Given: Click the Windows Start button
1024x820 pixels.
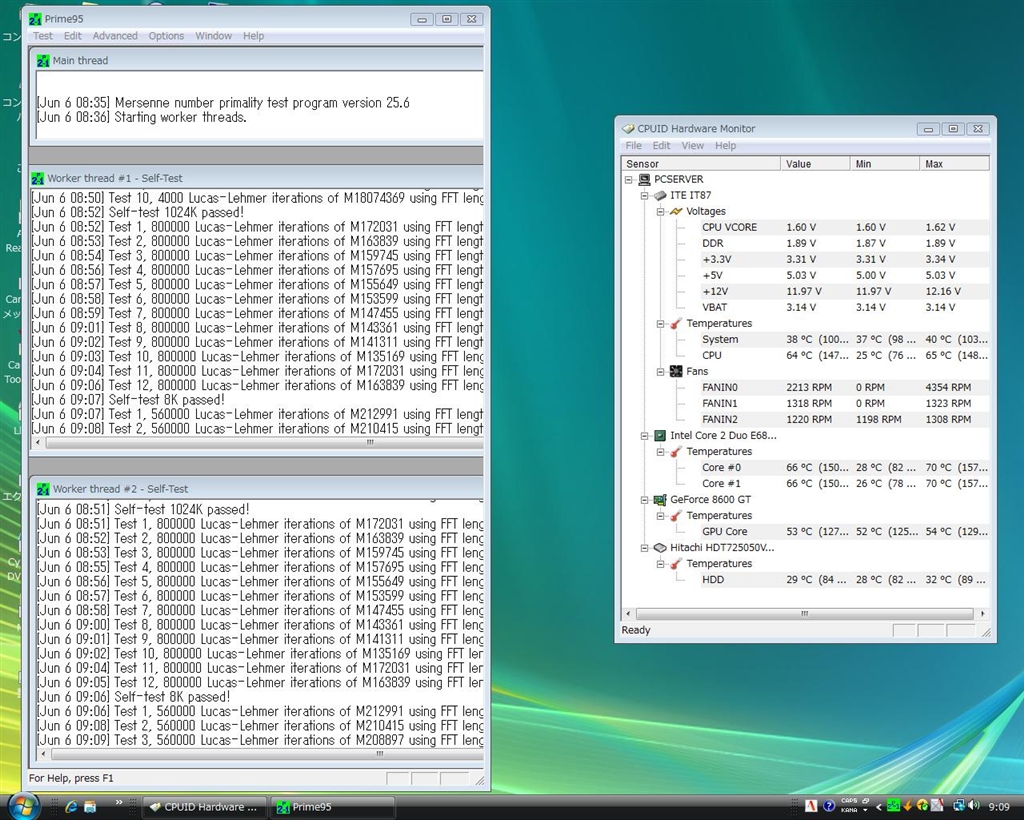Looking at the screenshot, I should [23, 805].
